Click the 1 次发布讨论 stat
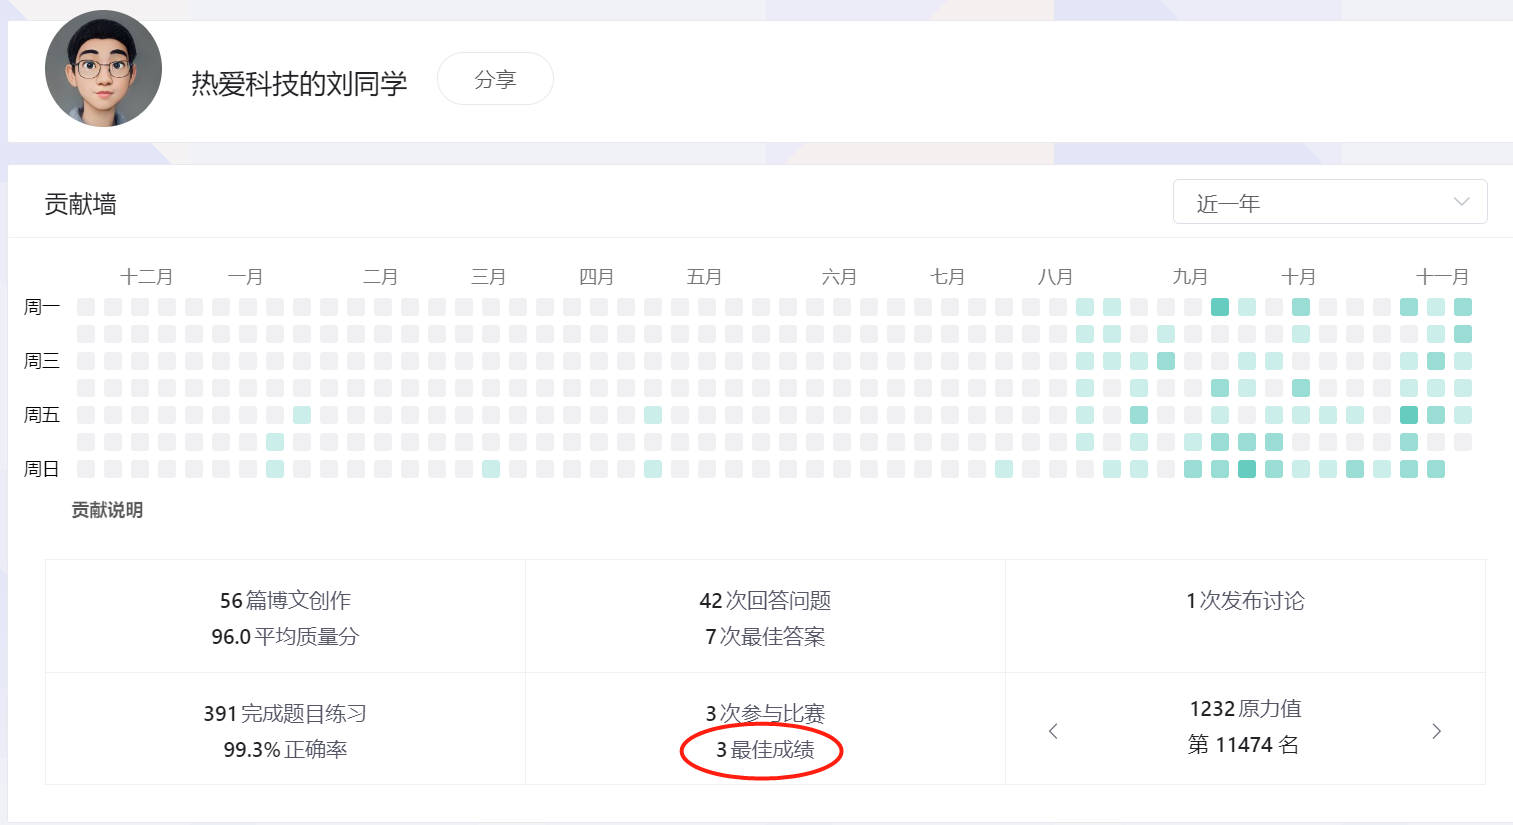 tap(1245, 600)
